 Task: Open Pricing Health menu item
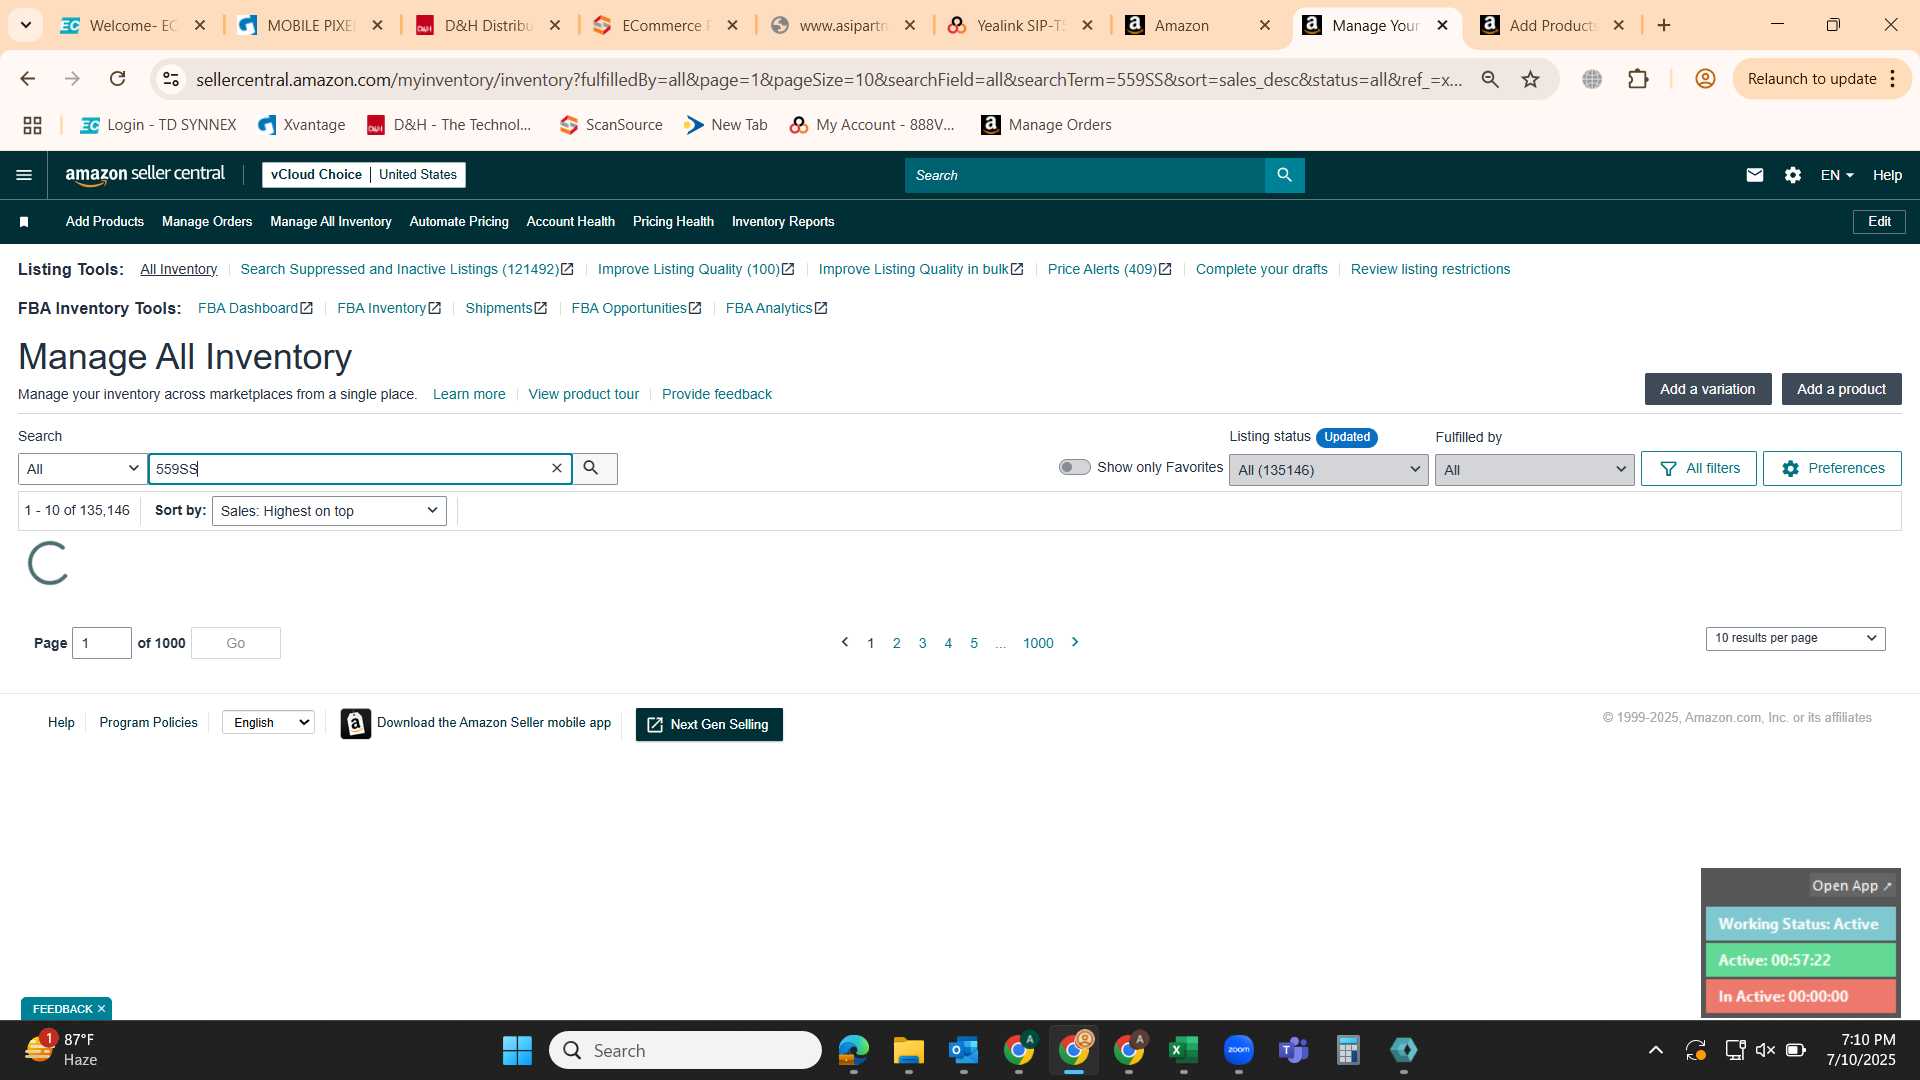click(x=673, y=222)
